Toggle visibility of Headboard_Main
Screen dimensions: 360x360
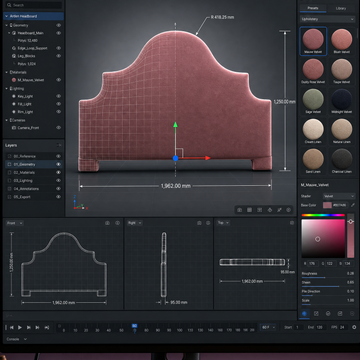(x=59, y=33)
